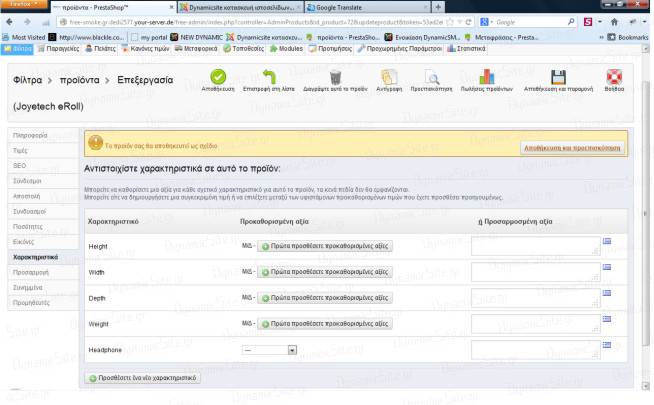
Task: Open the Most Visited bookmark folder
Action: coord(24,37)
